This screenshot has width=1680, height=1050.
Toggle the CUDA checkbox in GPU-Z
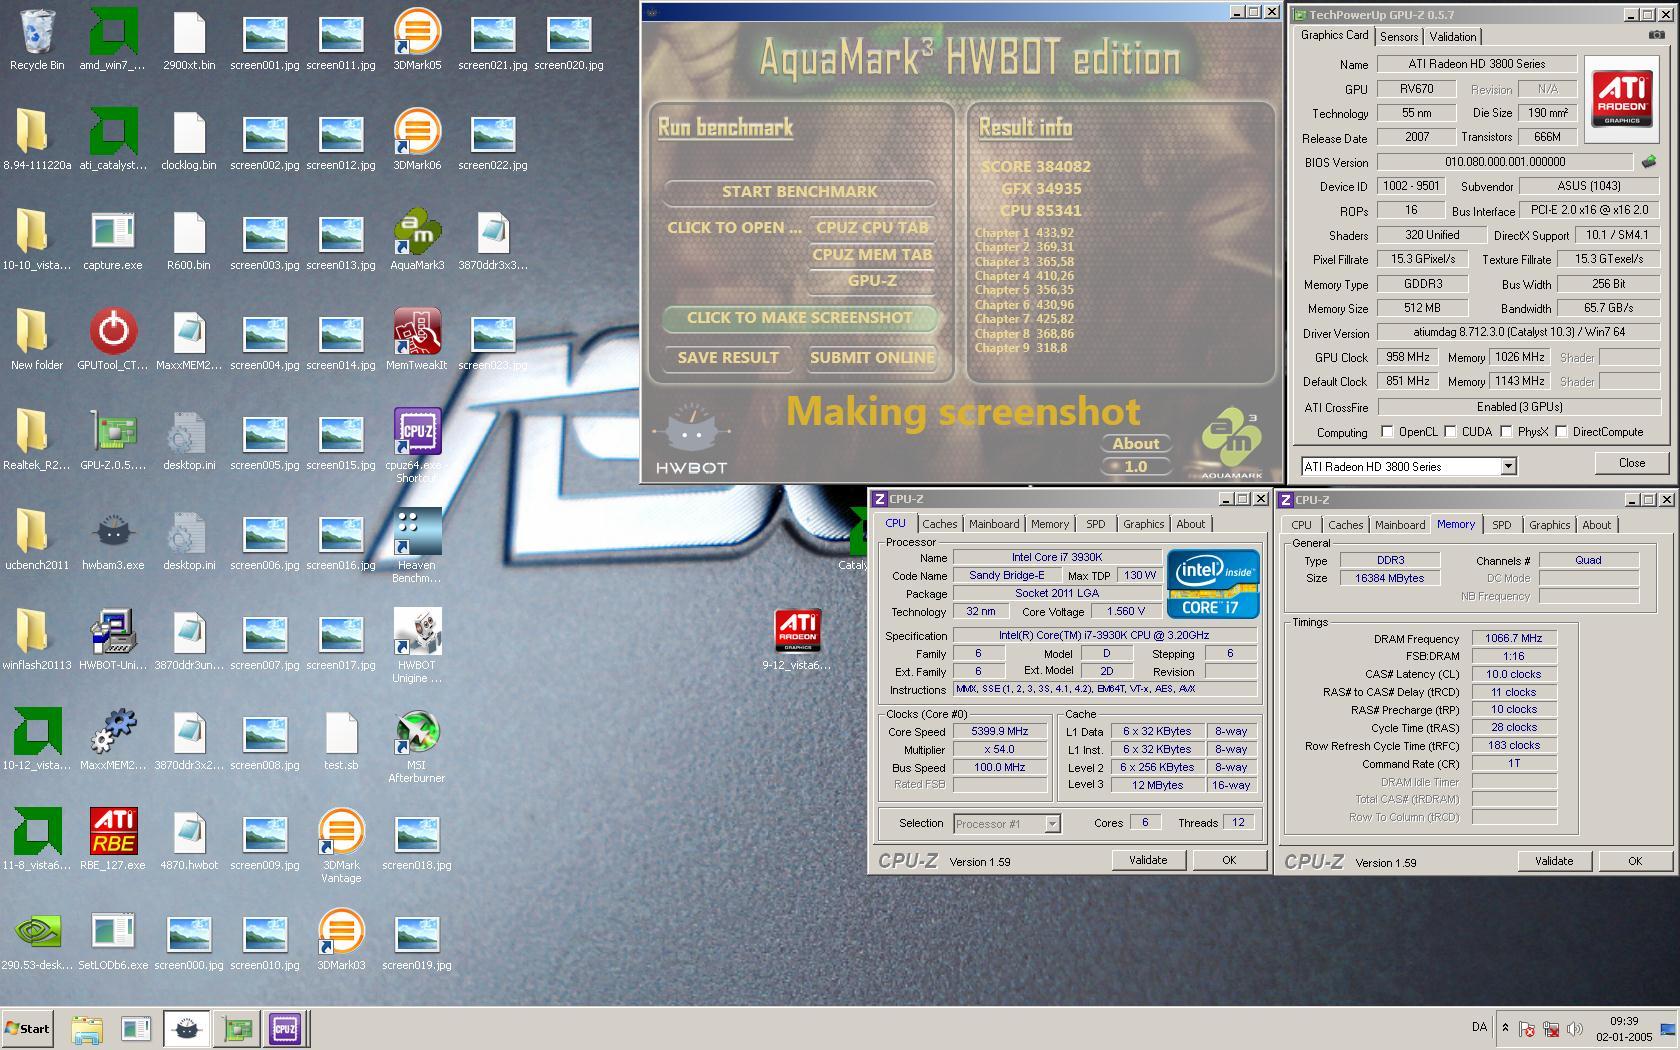click(x=1450, y=432)
